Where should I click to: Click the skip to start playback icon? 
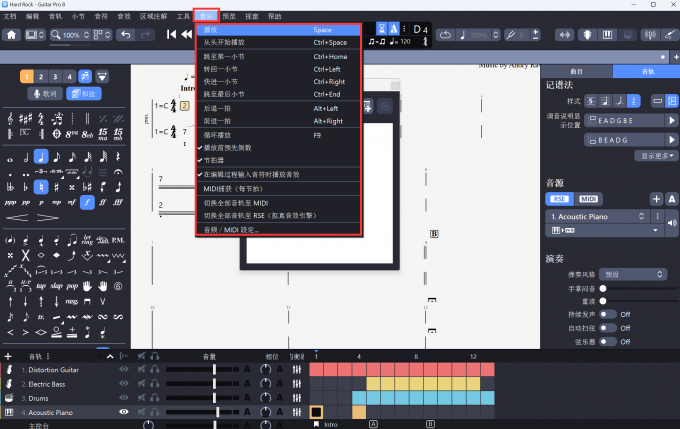[x=172, y=35]
